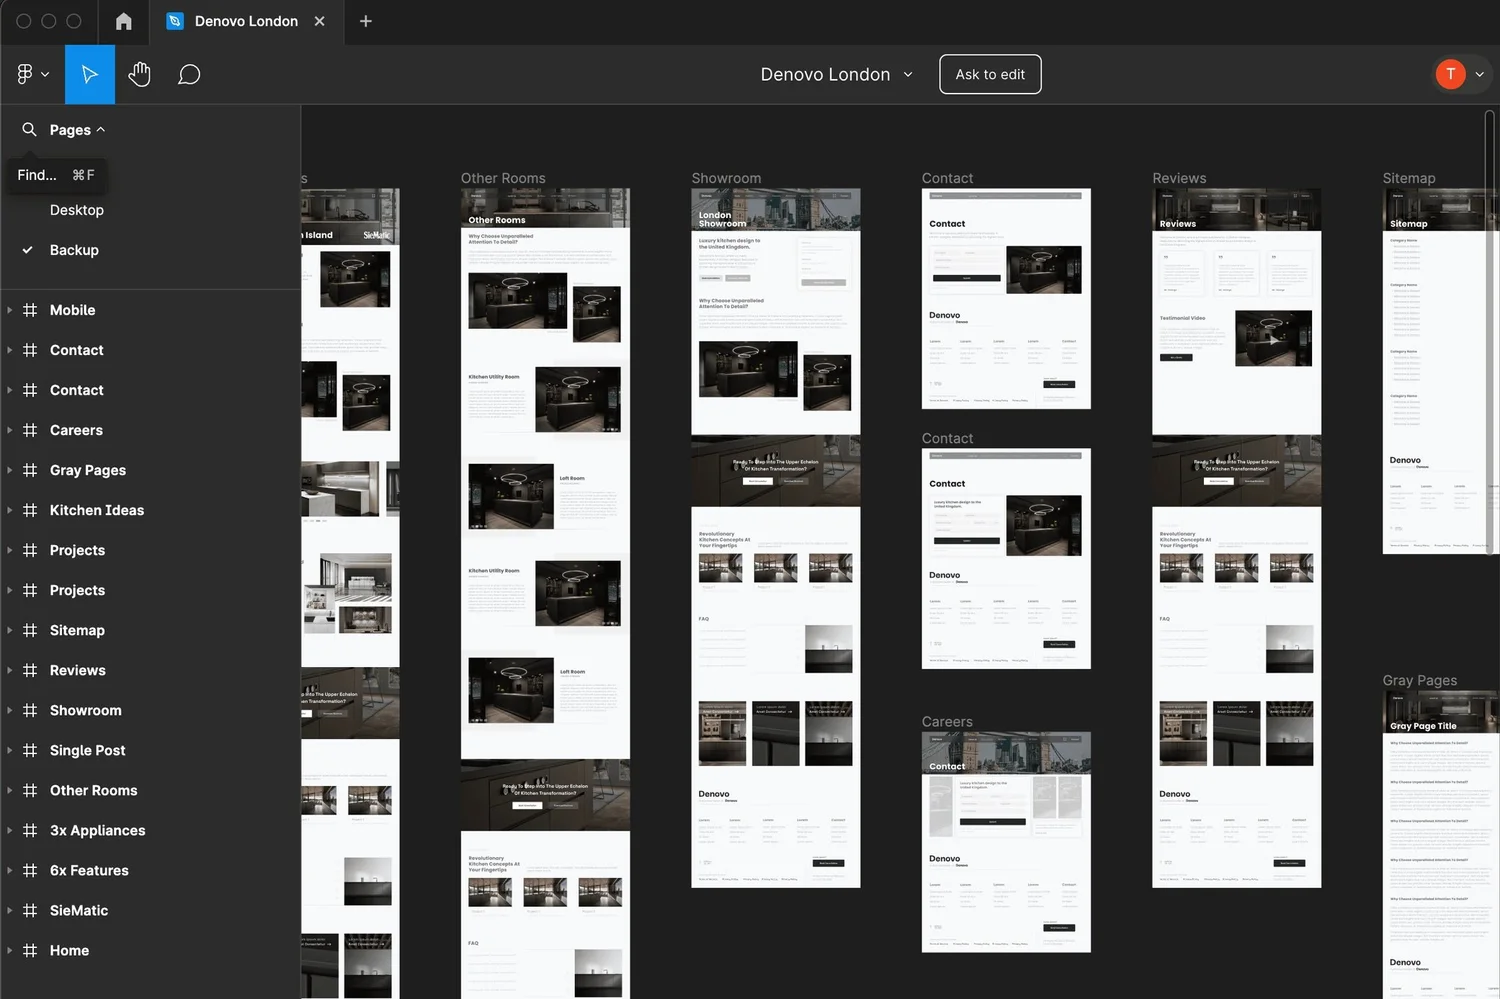Expand the Sitemap layer arrow

click(x=10, y=630)
